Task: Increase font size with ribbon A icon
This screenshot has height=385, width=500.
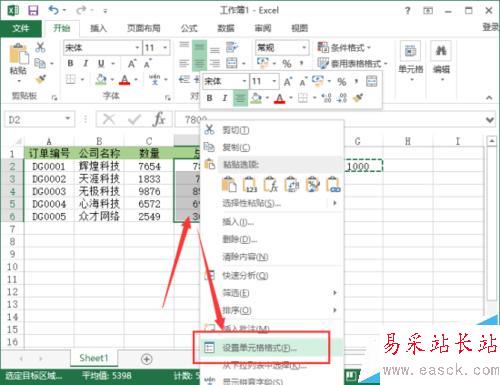Action: tap(132, 63)
